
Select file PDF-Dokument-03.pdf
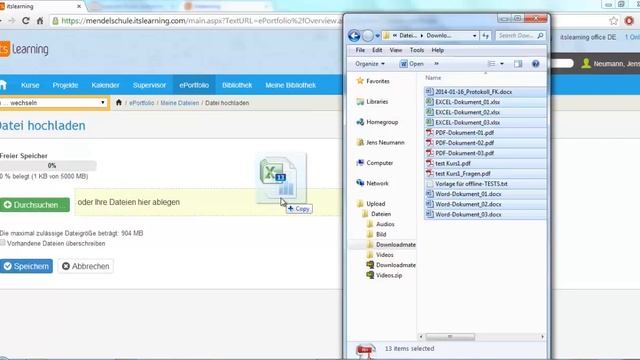pos(485,153)
